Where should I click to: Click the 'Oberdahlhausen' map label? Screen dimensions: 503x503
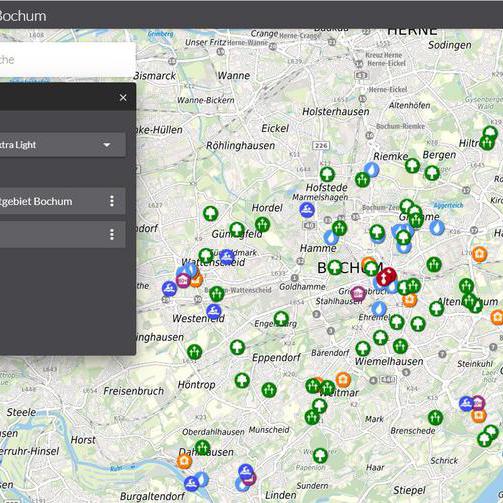point(213,432)
